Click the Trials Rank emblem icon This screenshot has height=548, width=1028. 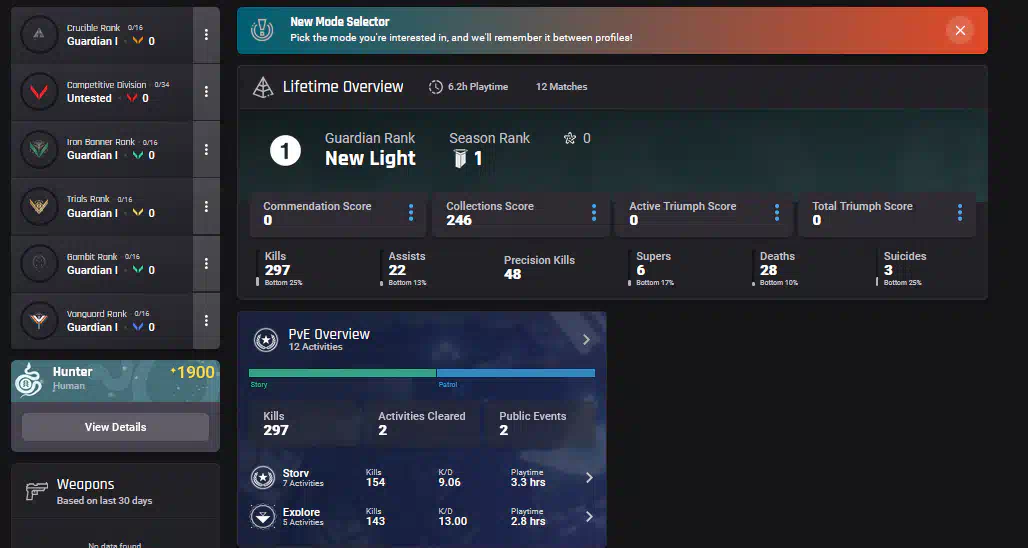coord(39,206)
